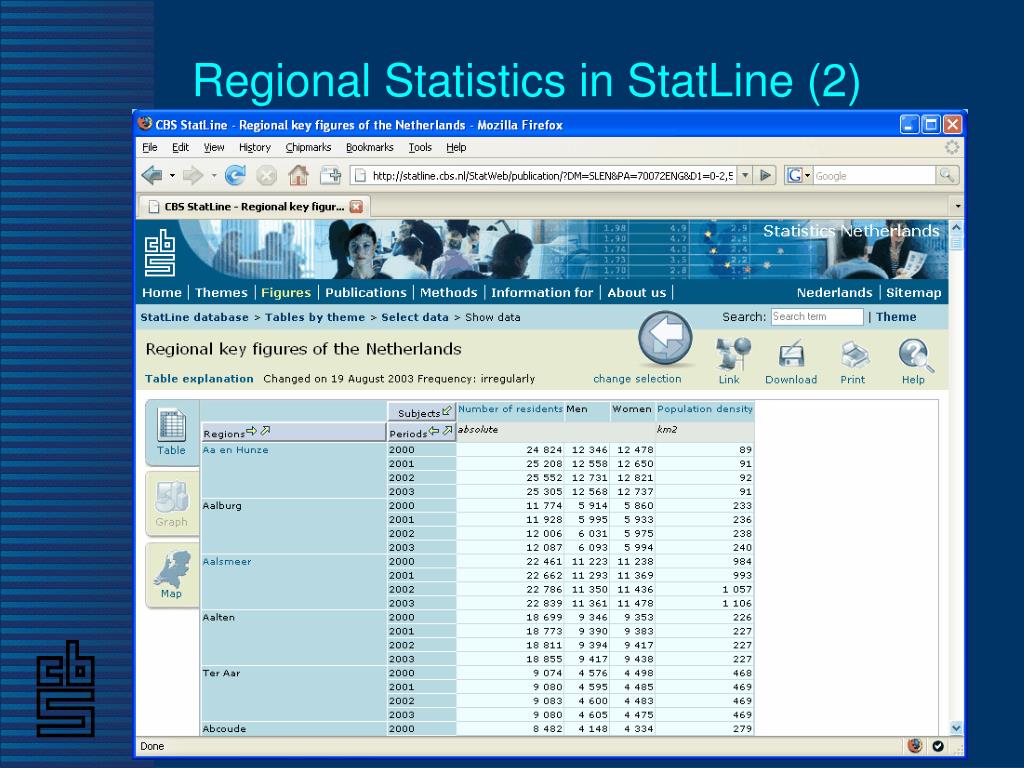This screenshot has width=1024, height=768.
Task: Click the site Search term field
Action: point(817,317)
